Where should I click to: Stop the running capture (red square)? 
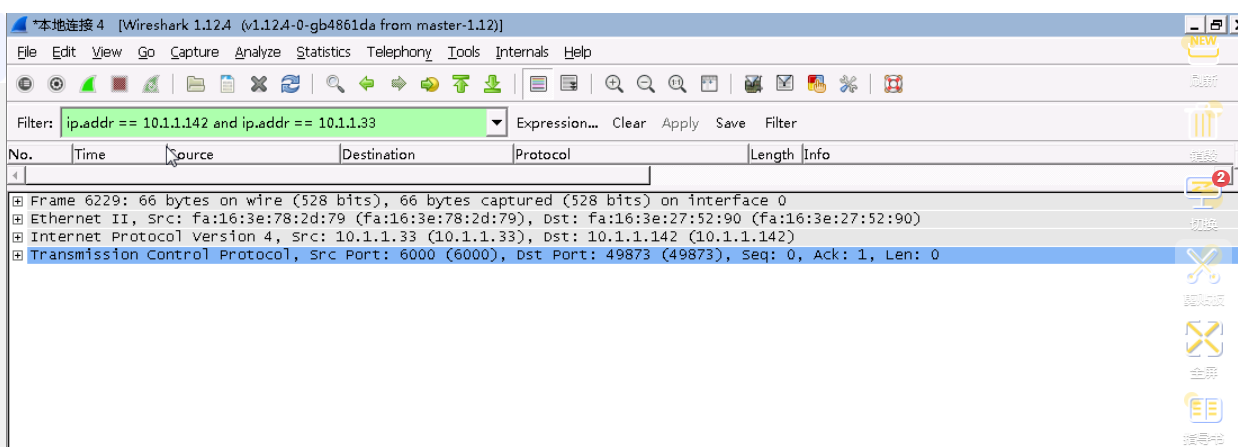(119, 85)
